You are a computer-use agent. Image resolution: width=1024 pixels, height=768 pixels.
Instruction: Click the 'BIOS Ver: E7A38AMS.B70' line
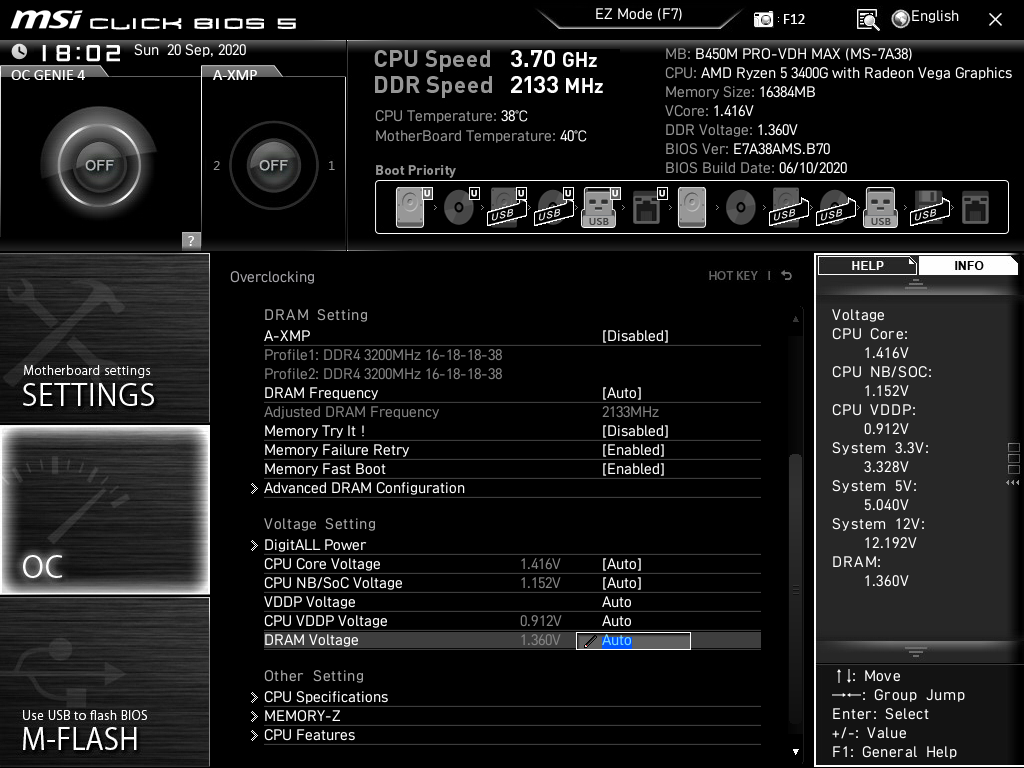[x=747, y=149]
